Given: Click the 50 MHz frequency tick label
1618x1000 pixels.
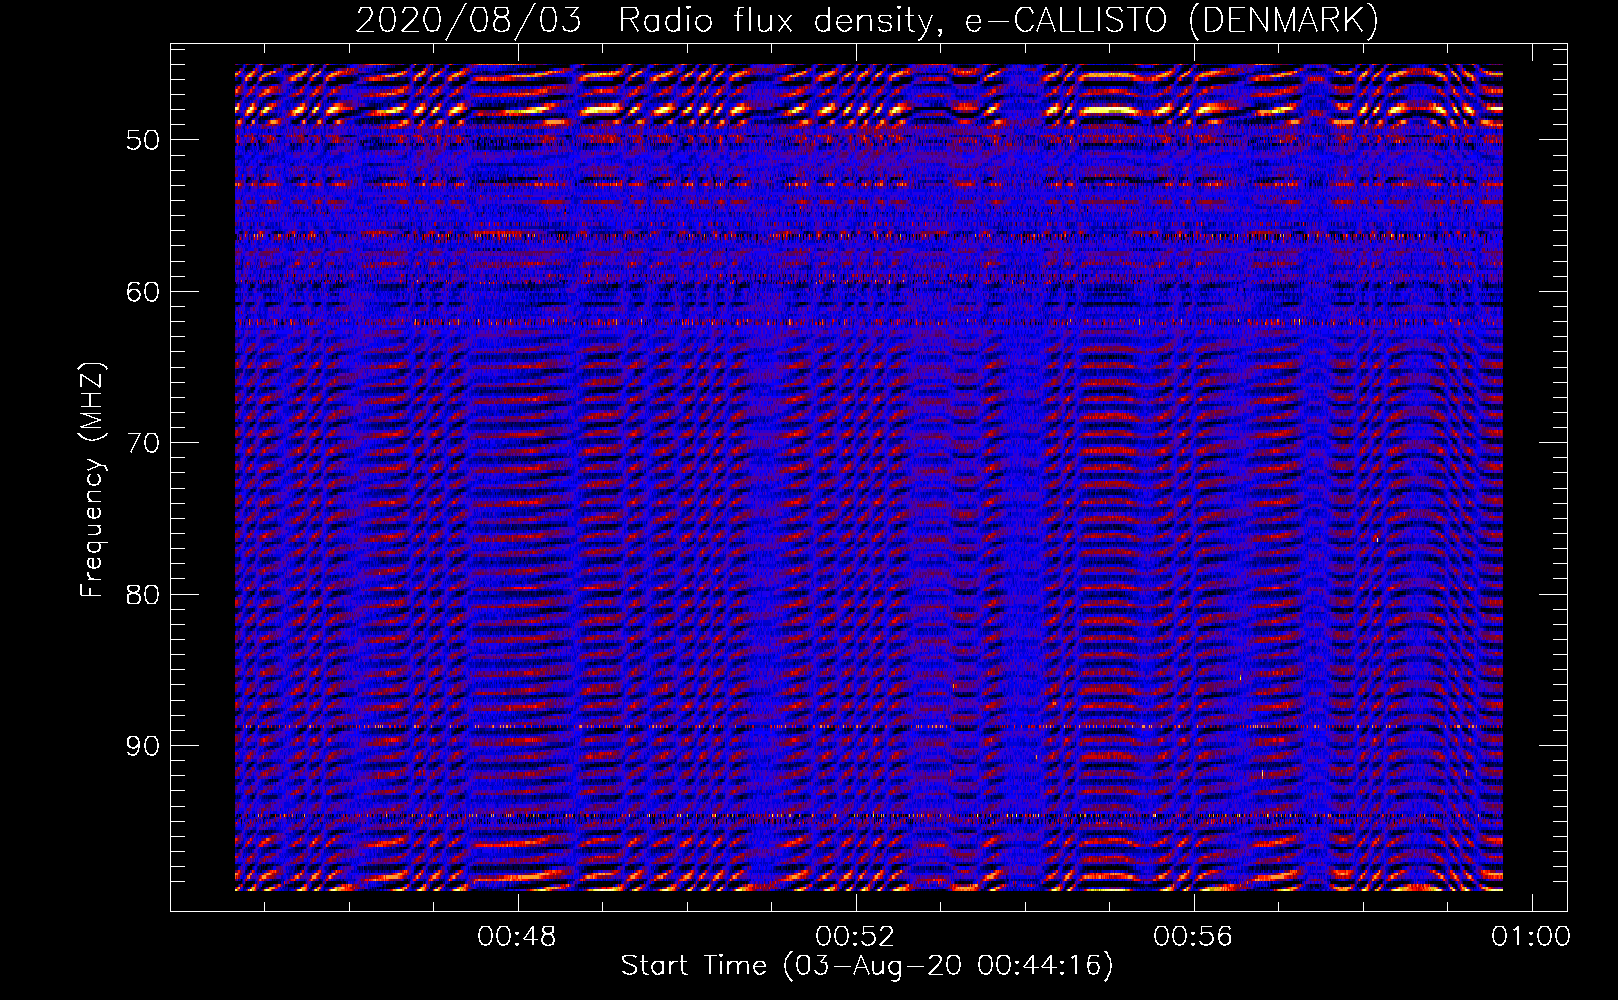Looking at the screenshot, I should tap(143, 140).
